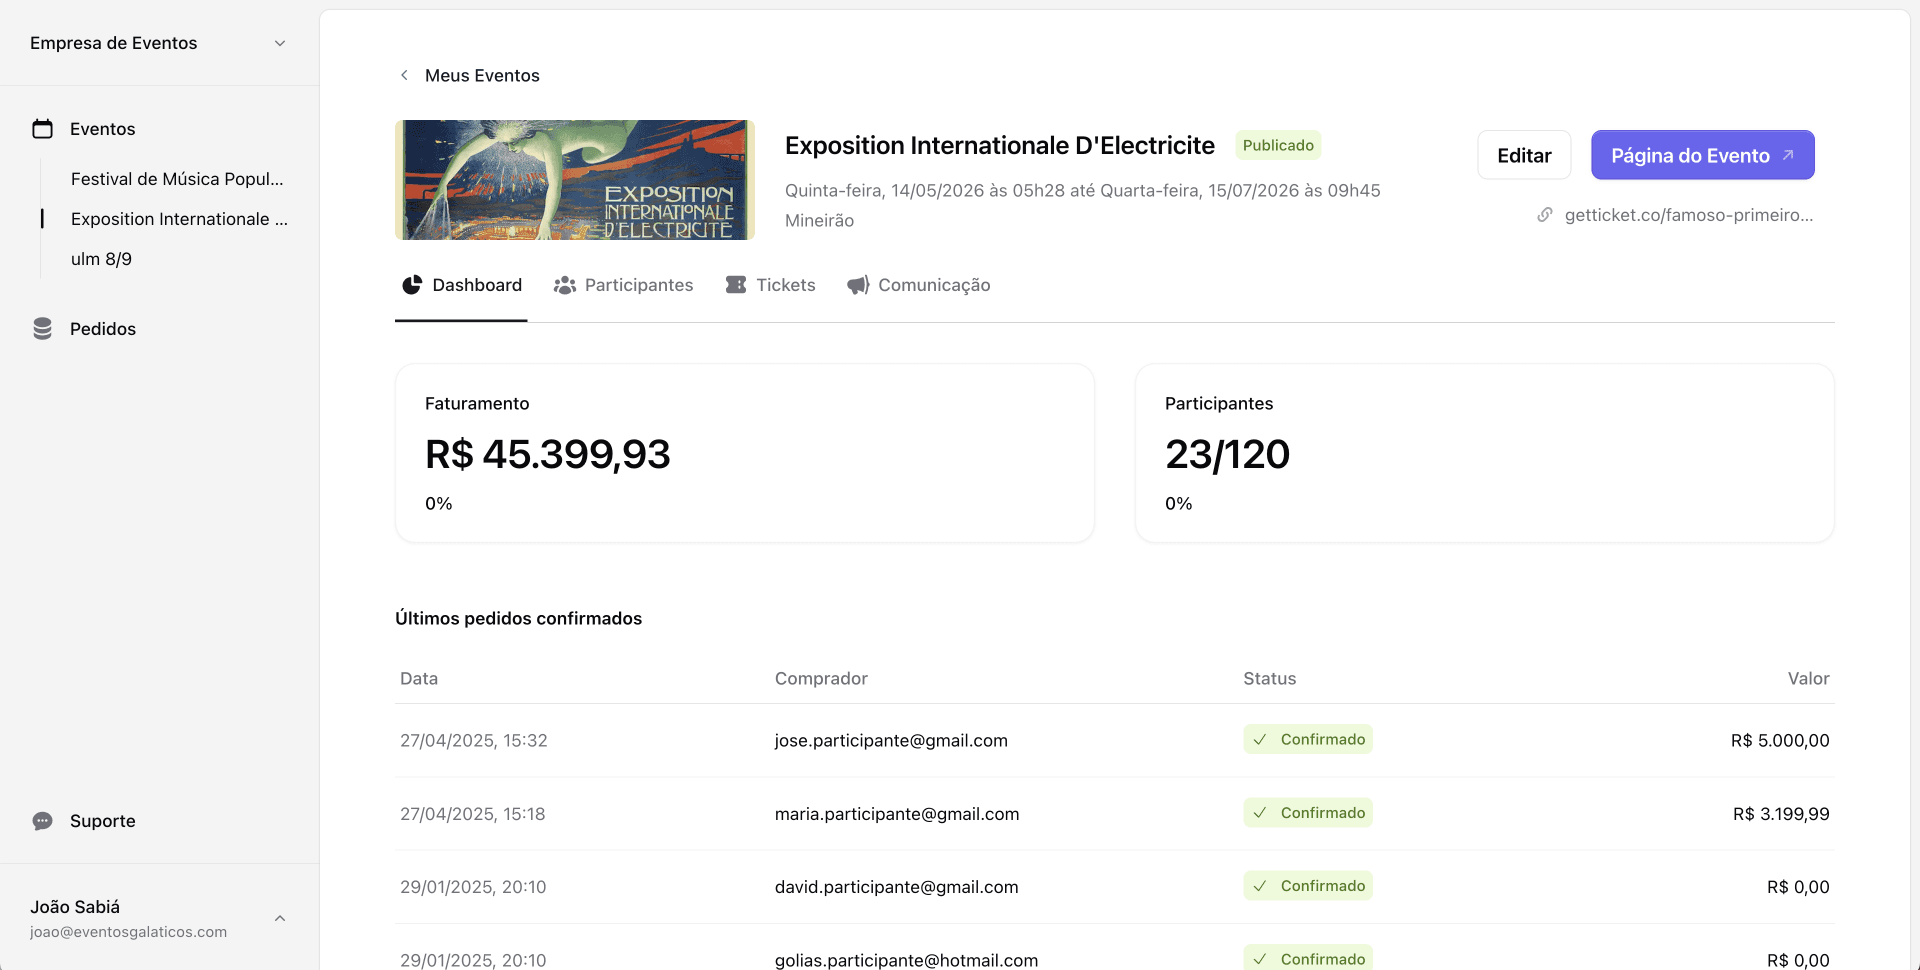This screenshot has height=970, width=1920.
Task: Open the Página do Evento button
Action: 1703,155
